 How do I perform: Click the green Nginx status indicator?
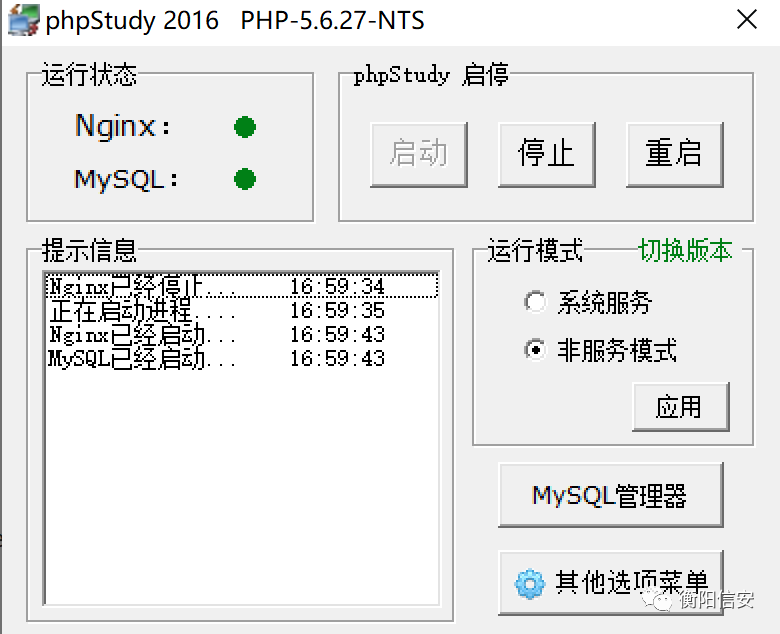click(245, 127)
